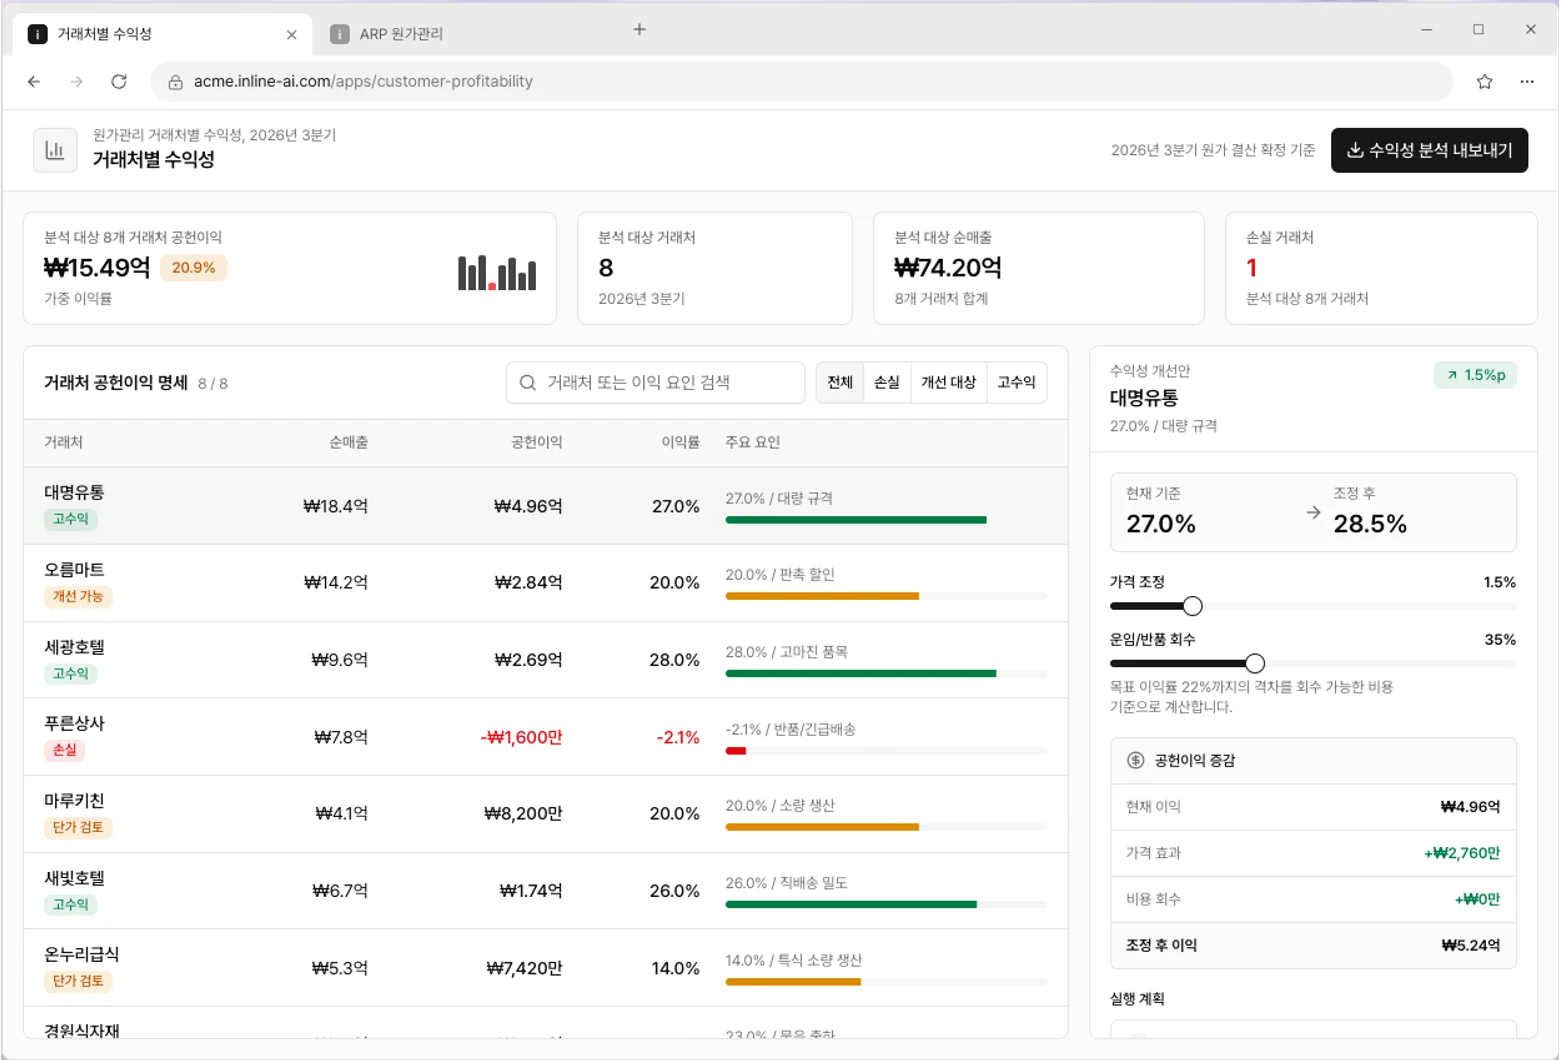Adjust the 운임/반품 회수 slider handle
This screenshot has height=1060, width=1560.
tap(1254, 663)
